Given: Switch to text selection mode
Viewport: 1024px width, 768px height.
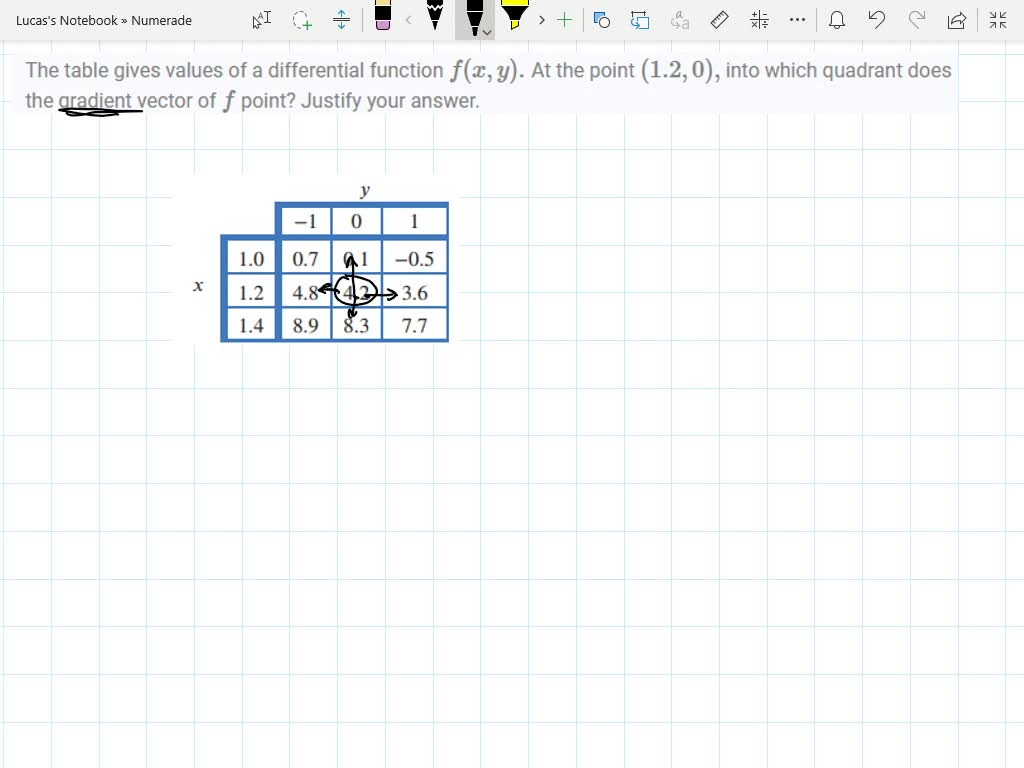Looking at the screenshot, I should pyautogui.click(x=261, y=20).
